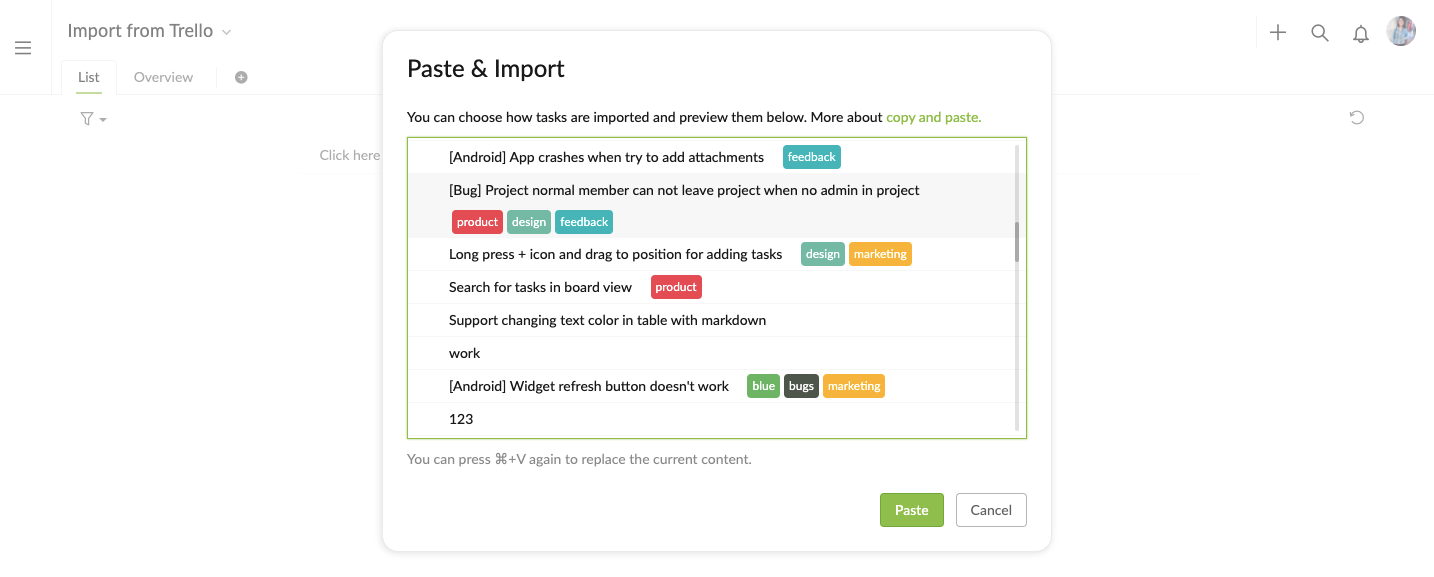Click feedback tag on App crashes task

(812, 157)
